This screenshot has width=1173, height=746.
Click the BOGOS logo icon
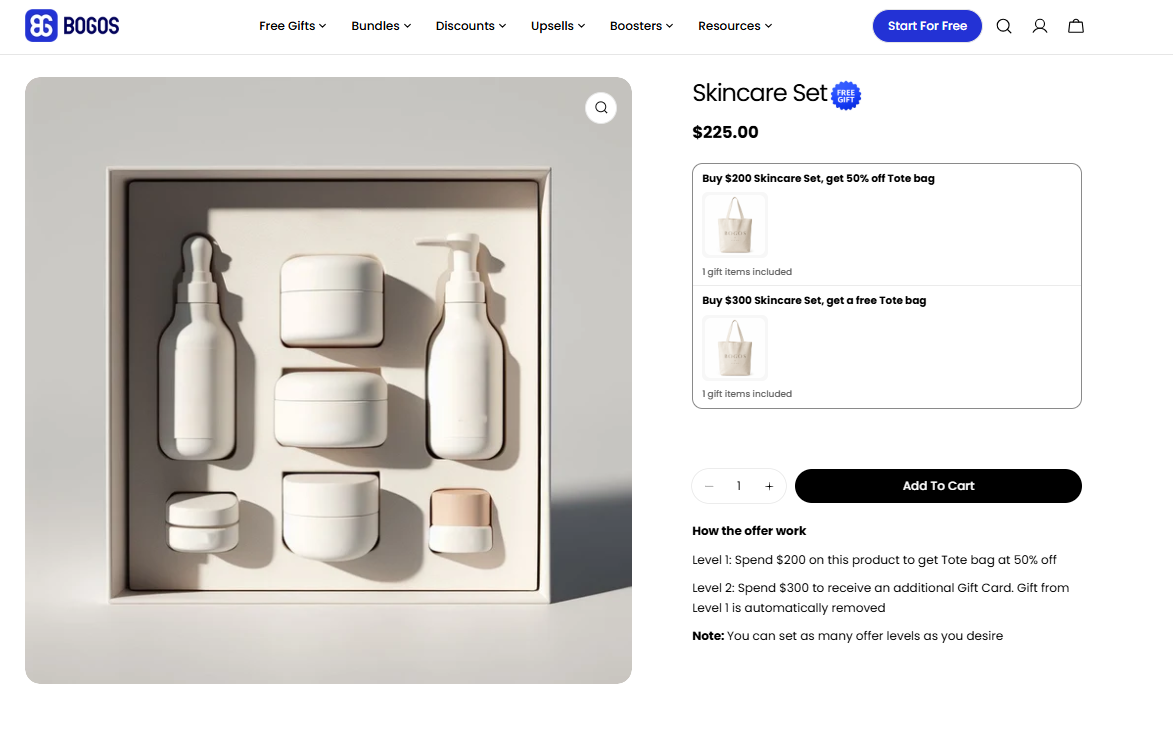(41, 25)
